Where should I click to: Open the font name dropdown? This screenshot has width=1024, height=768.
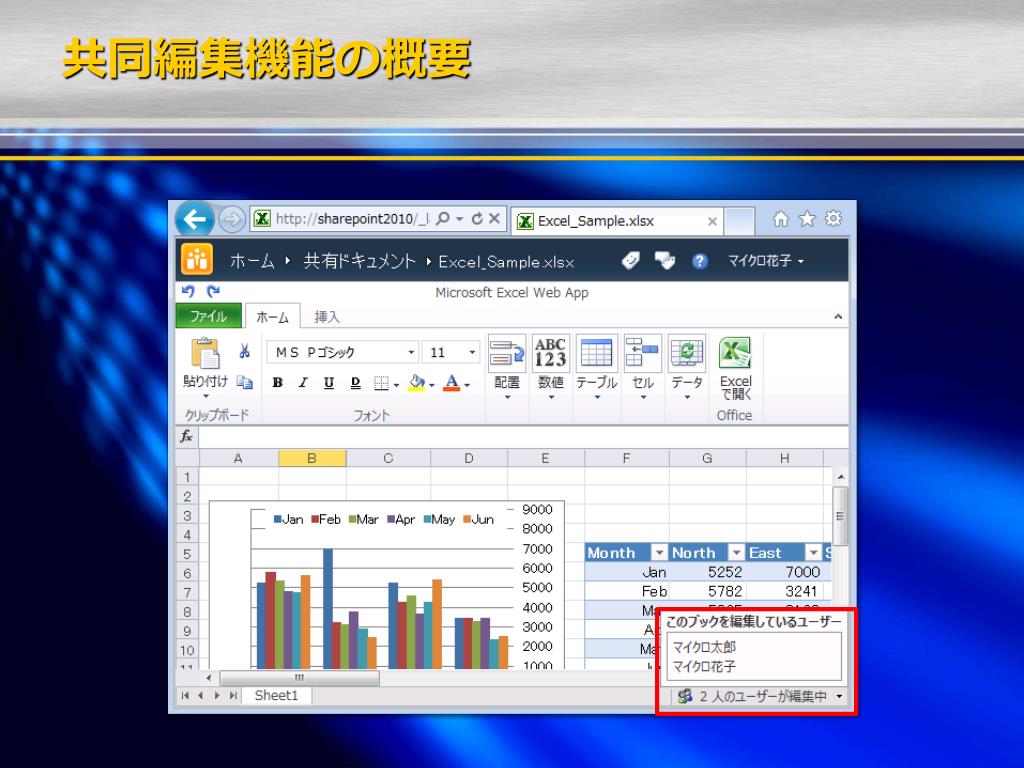coord(411,353)
